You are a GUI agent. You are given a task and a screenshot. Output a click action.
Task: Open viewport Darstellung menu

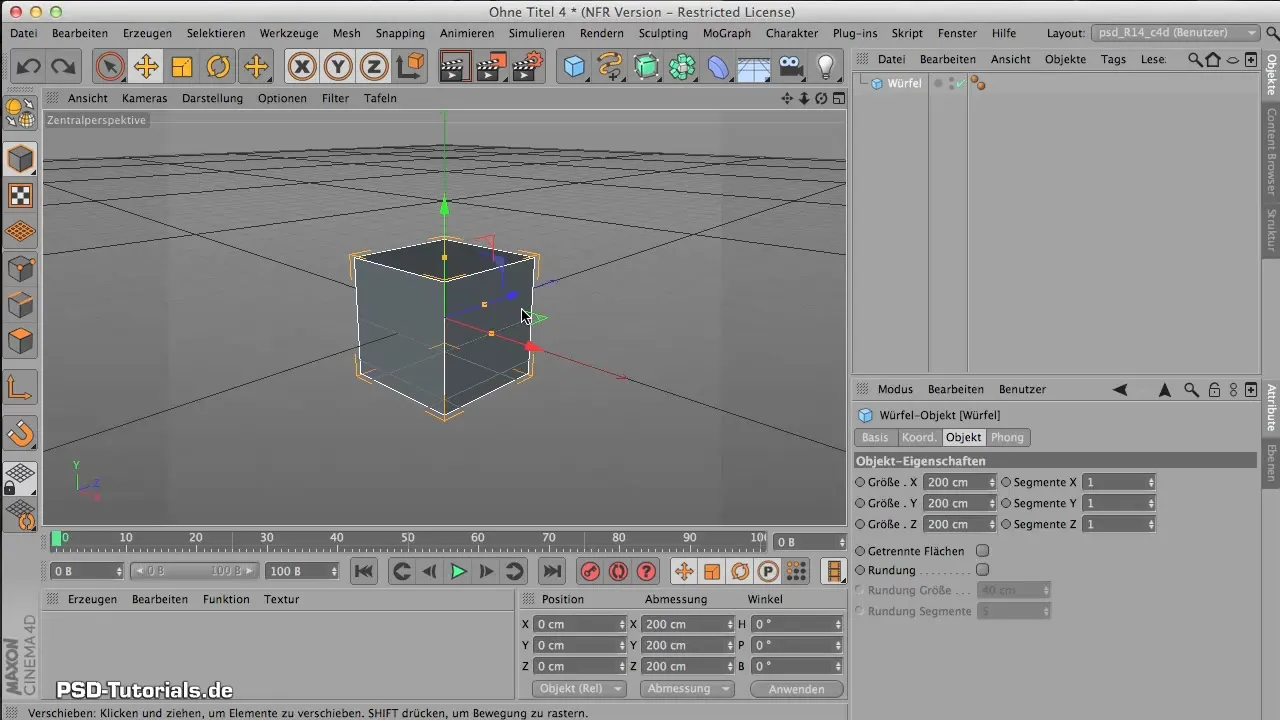click(x=212, y=98)
